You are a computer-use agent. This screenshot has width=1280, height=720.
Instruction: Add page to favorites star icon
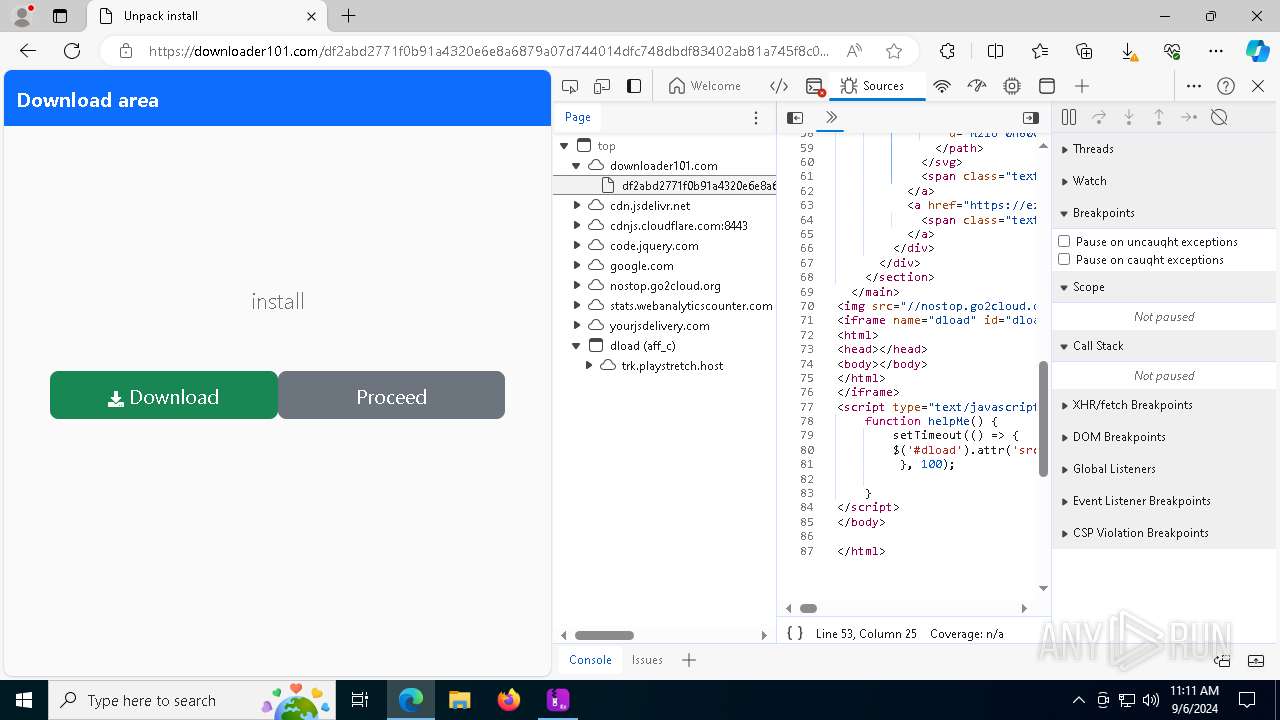(894, 51)
